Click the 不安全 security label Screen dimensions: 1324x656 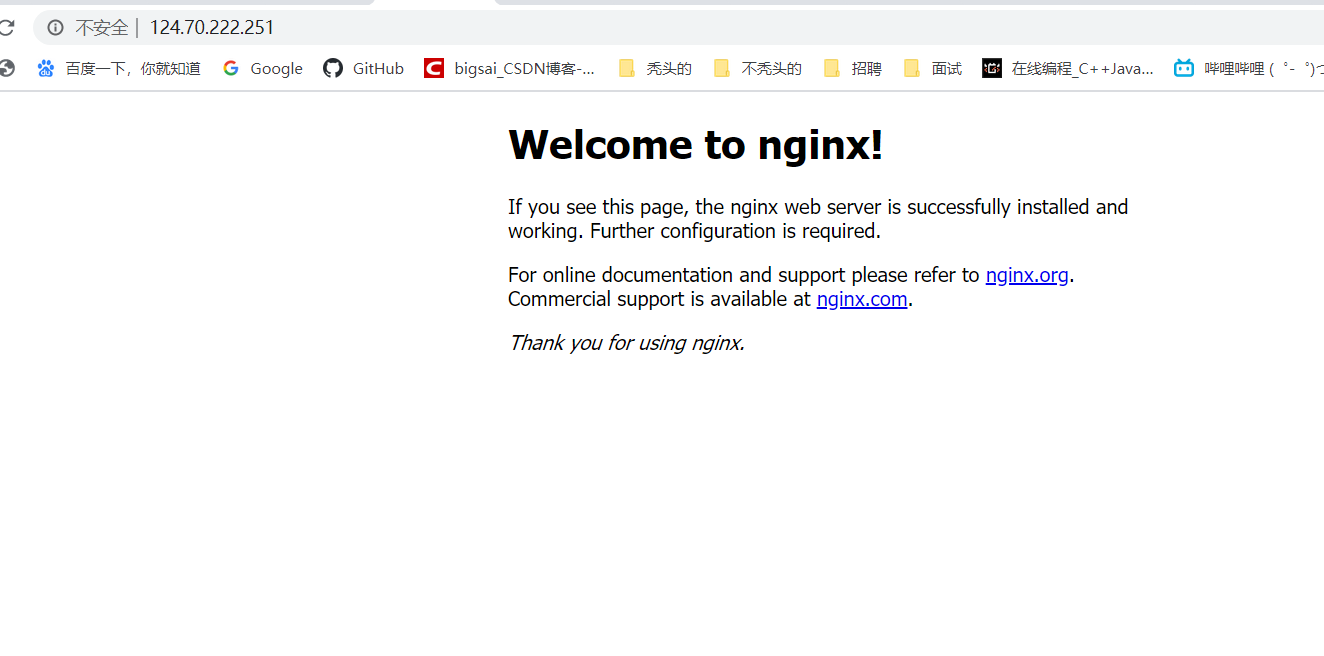tap(101, 27)
